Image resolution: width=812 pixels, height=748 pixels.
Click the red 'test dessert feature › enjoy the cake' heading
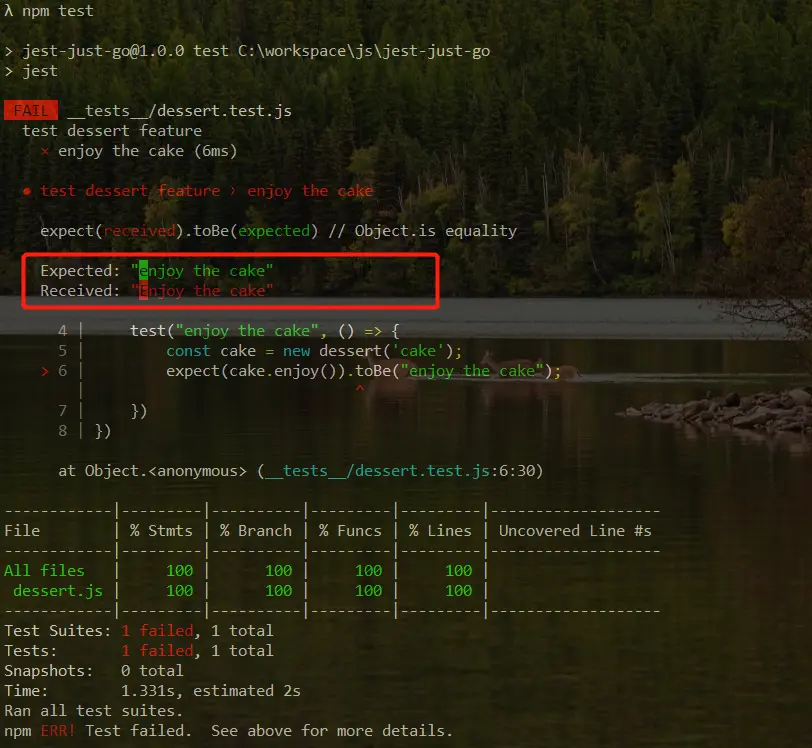point(198,191)
